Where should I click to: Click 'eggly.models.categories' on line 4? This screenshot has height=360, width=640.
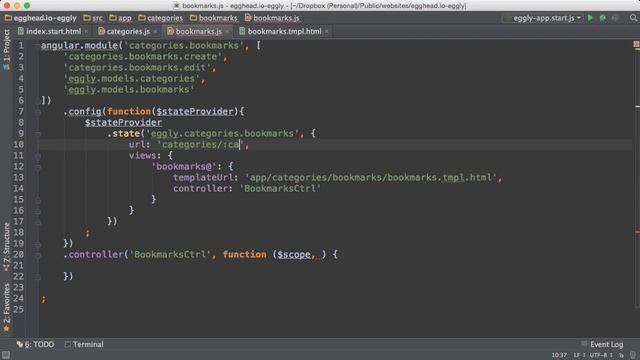tap(131, 78)
